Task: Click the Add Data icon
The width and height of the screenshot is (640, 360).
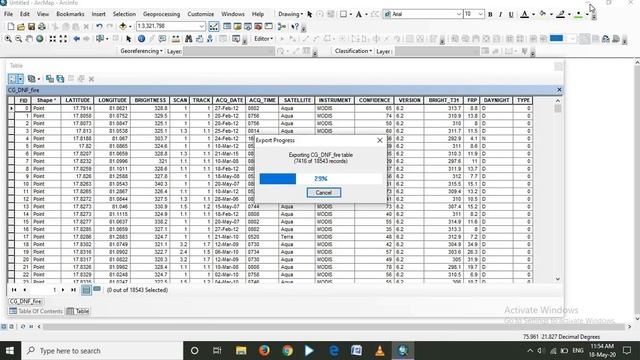Action: point(123,27)
